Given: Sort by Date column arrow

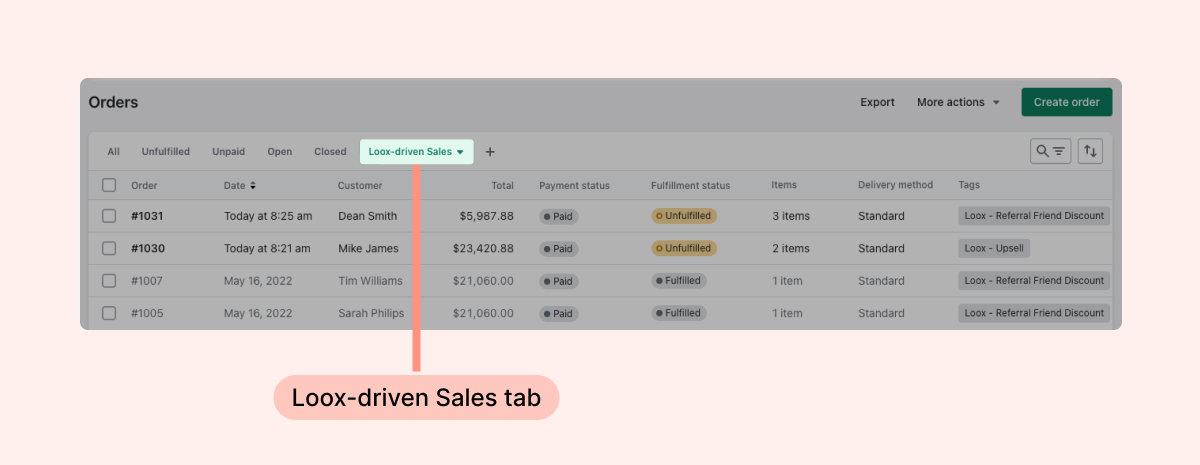Looking at the screenshot, I should pos(253,185).
